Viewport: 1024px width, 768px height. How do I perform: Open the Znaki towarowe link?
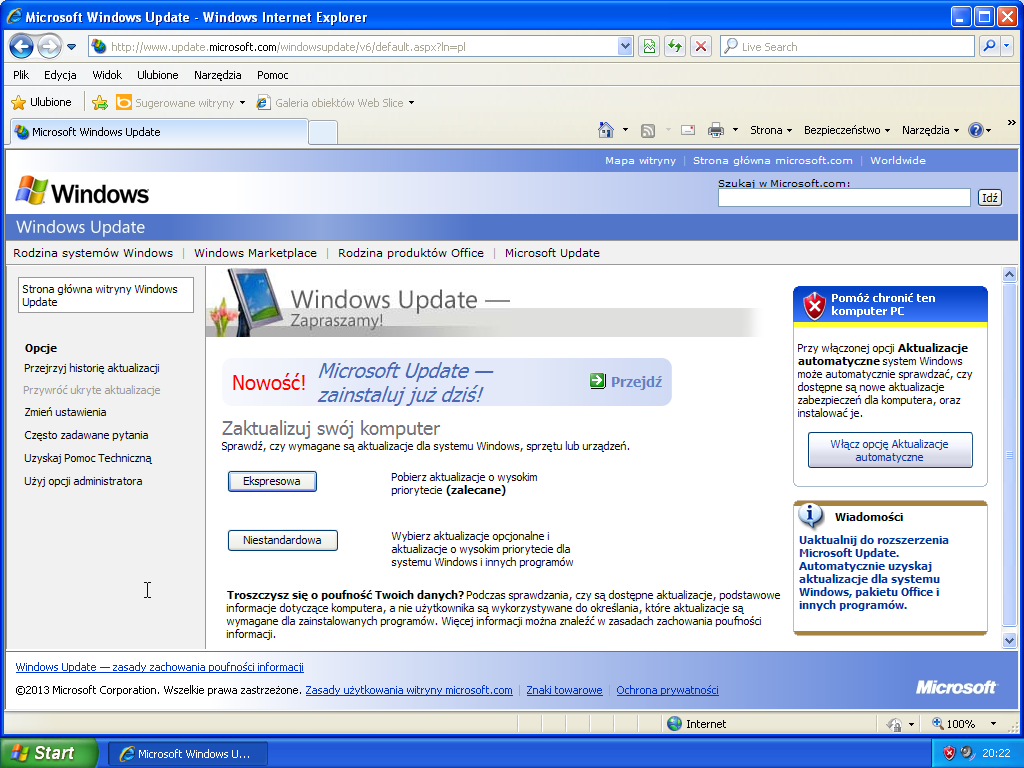[564, 690]
